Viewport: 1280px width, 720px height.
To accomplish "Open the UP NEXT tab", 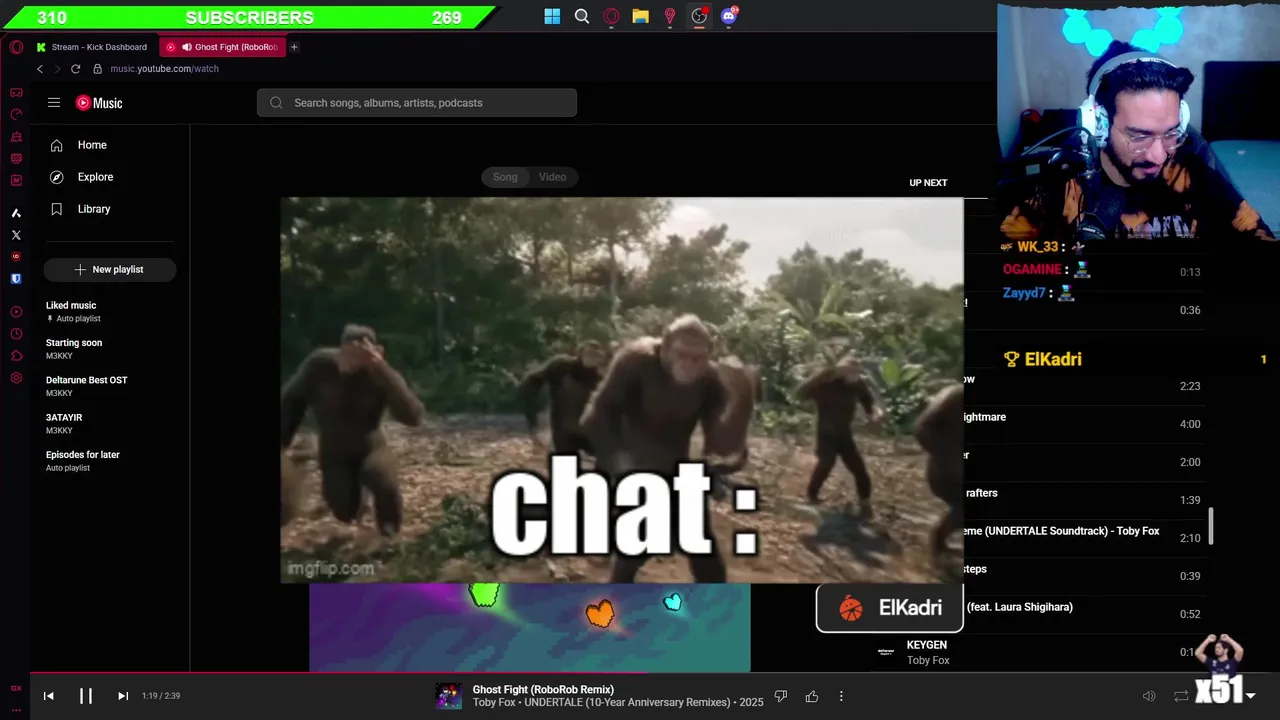I will 928,183.
